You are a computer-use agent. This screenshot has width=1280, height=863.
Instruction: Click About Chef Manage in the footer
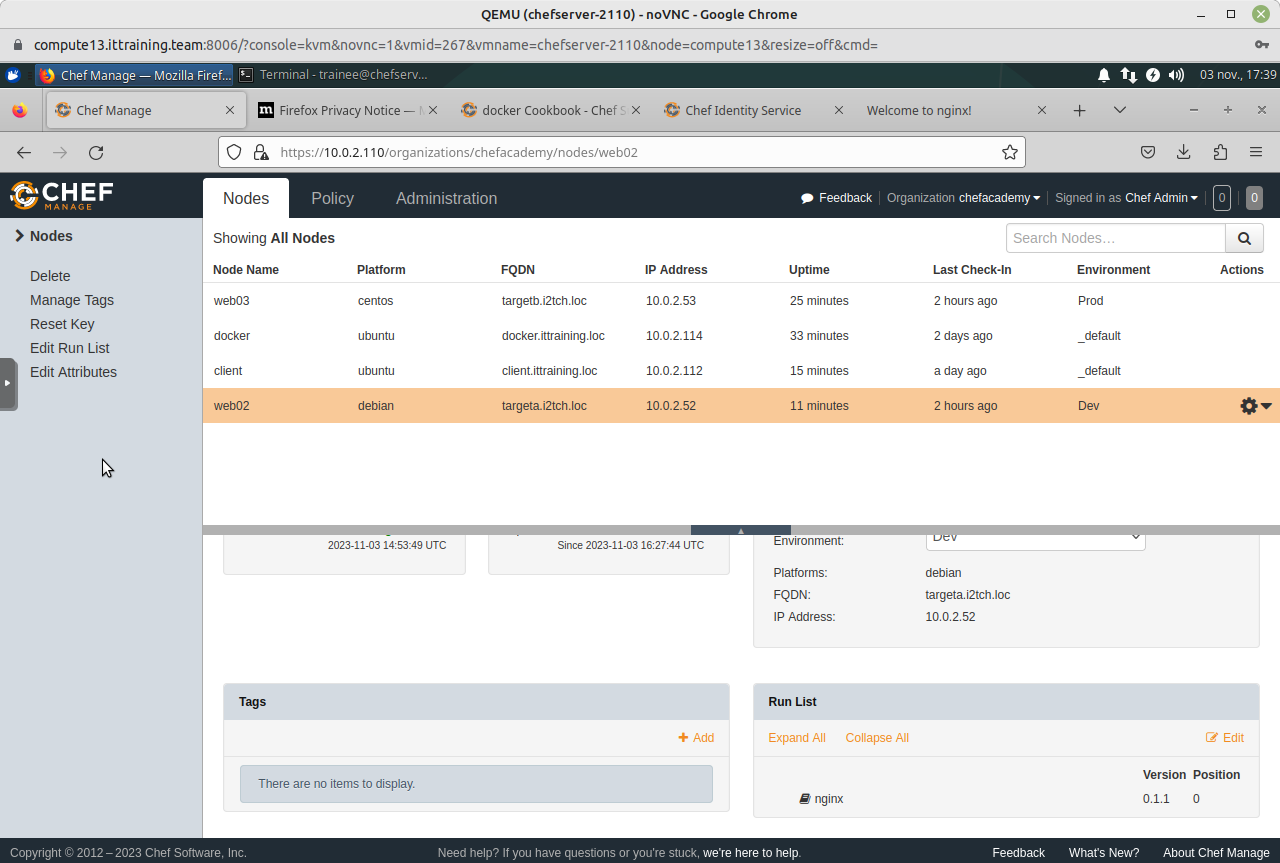click(x=1216, y=853)
